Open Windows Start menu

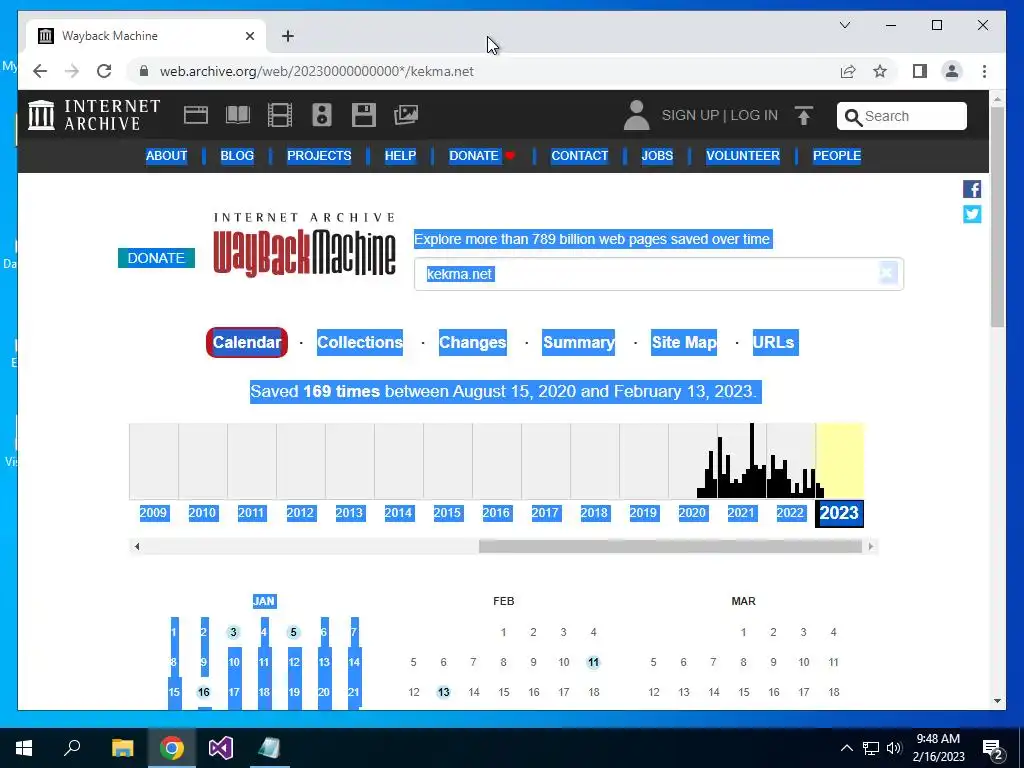tap(24, 748)
